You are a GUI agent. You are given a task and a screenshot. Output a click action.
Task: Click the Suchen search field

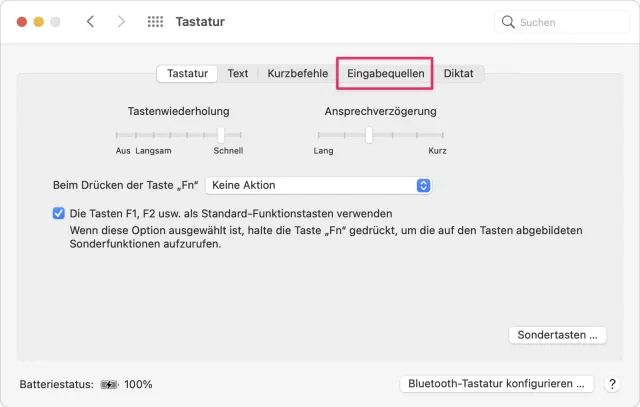pyautogui.click(x=560, y=21)
